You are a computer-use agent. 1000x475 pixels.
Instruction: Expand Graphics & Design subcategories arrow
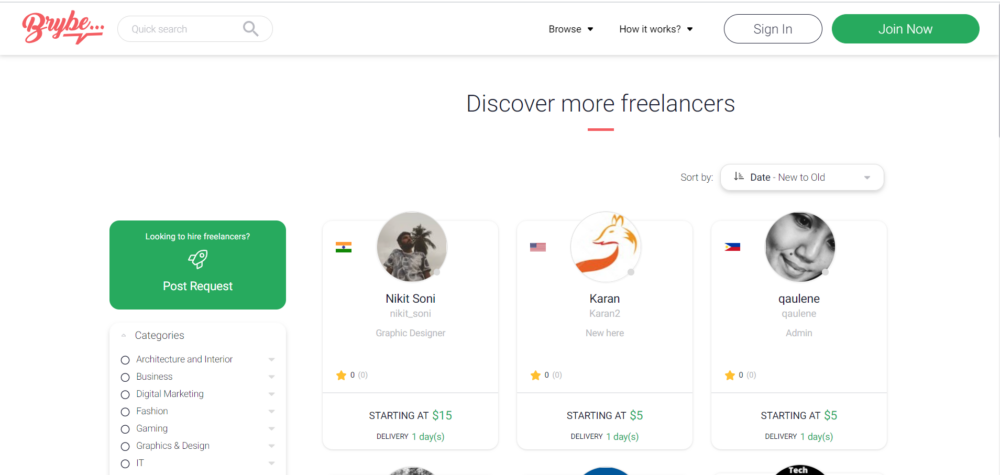coord(272,446)
